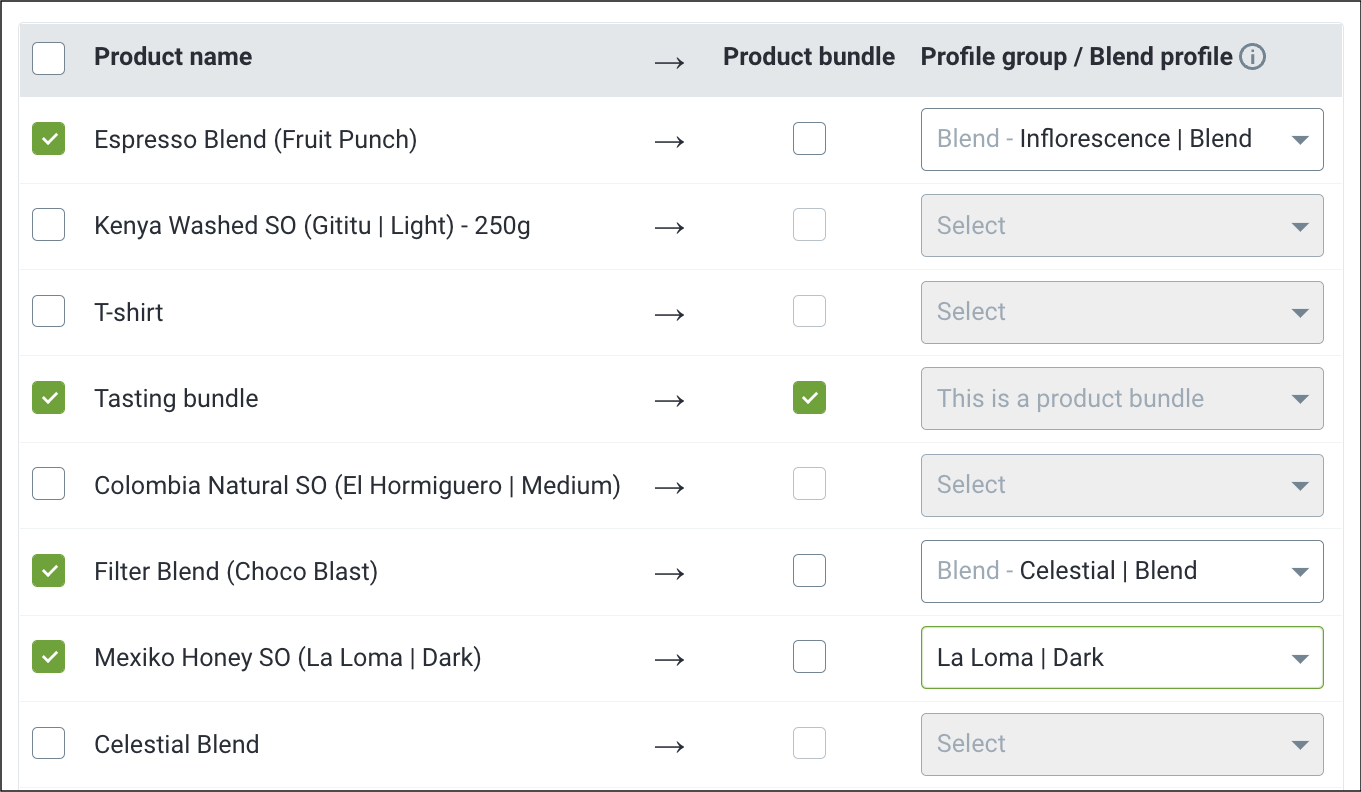
Task: Click the arrow icon in Celestial Blend row
Action: (x=669, y=746)
